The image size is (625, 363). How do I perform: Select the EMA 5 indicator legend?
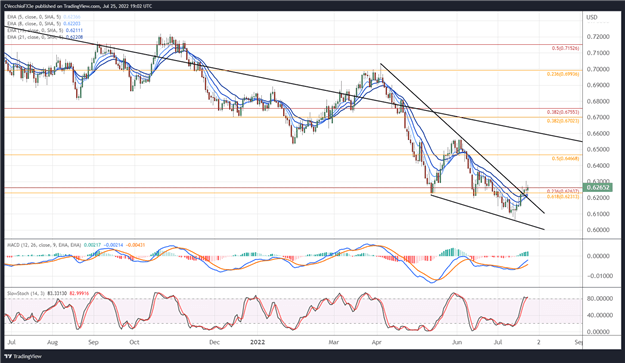click(44, 17)
